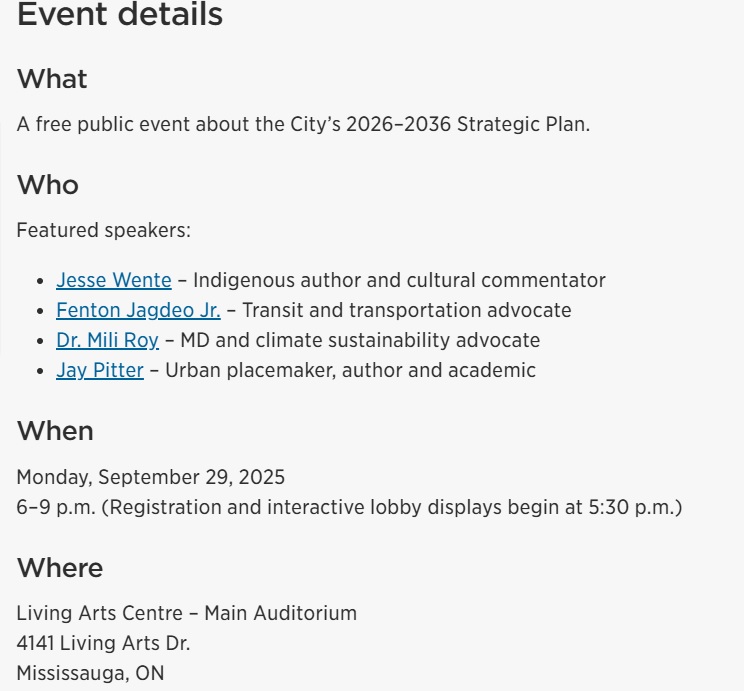
Task: Click the 4141 Living Arts Dr. address
Action: [x=103, y=644]
